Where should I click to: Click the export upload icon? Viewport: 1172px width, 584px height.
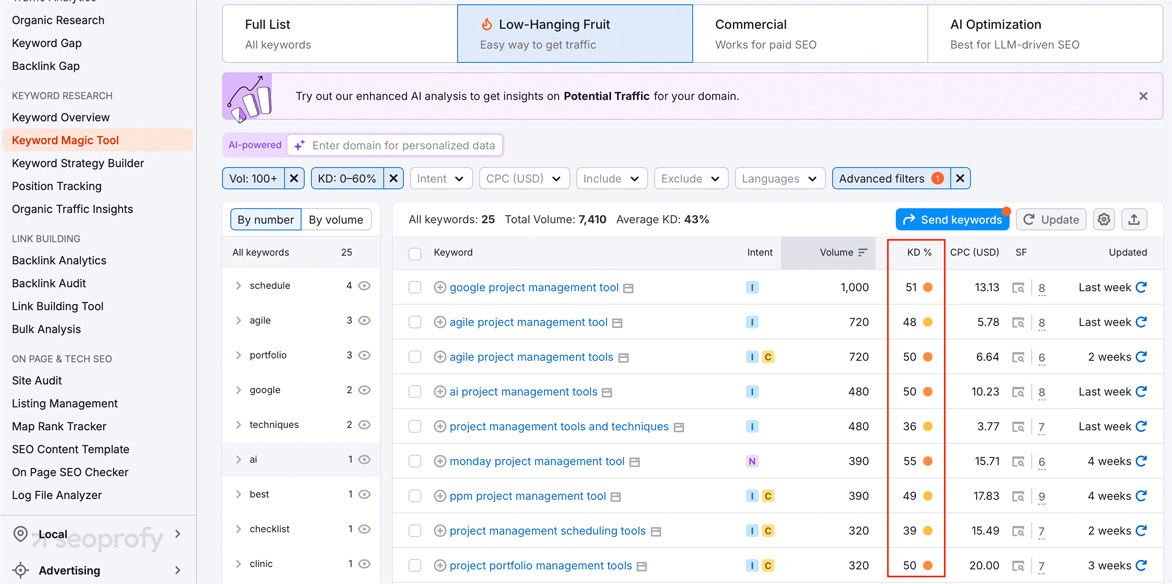tap(1134, 220)
